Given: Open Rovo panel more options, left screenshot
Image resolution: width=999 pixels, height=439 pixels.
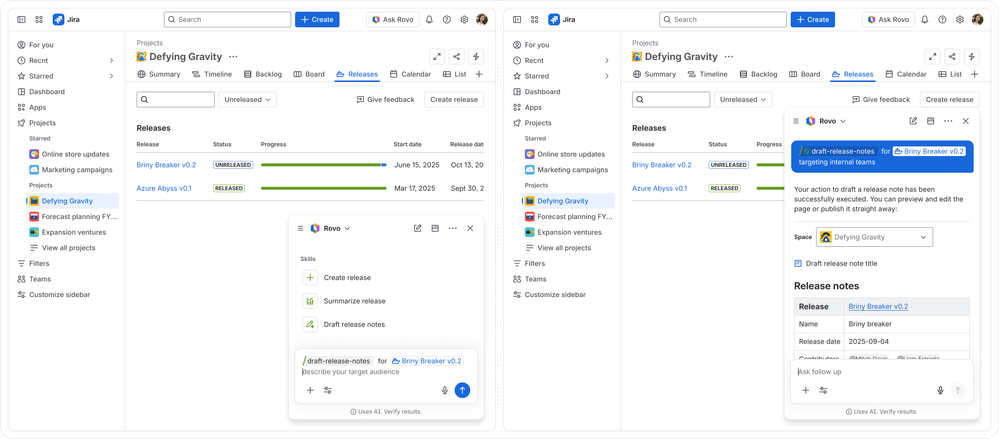Looking at the screenshot, I should (x=452, y=228).
